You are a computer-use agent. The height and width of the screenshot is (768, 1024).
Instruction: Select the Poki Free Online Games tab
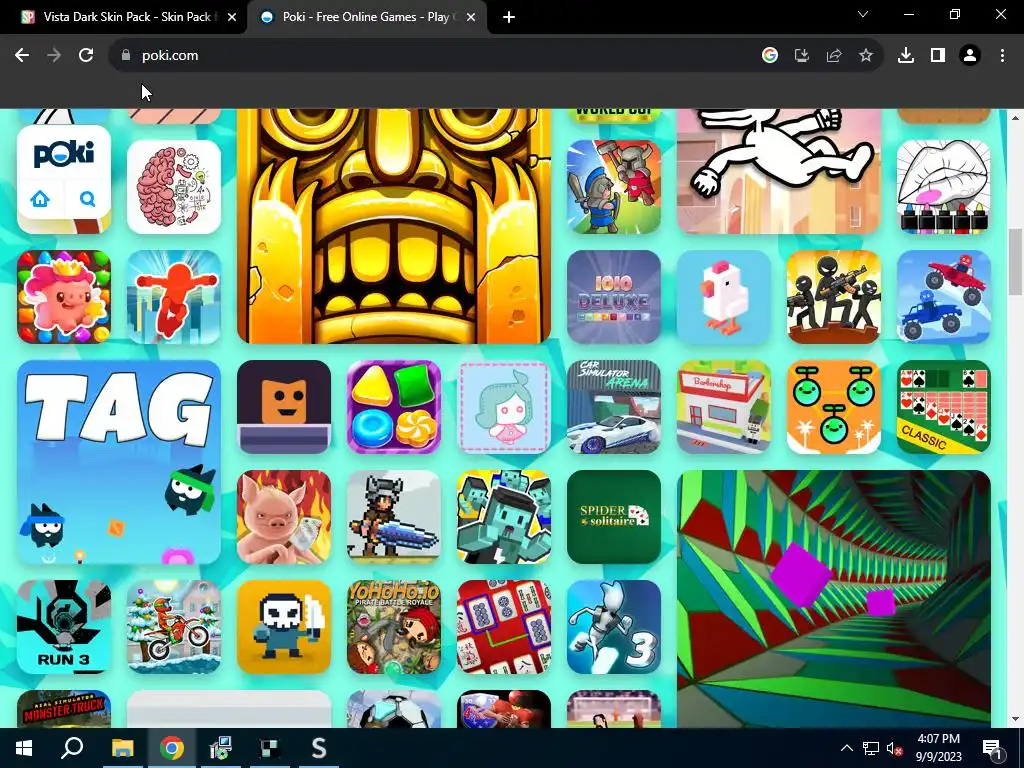click(366, 17)
